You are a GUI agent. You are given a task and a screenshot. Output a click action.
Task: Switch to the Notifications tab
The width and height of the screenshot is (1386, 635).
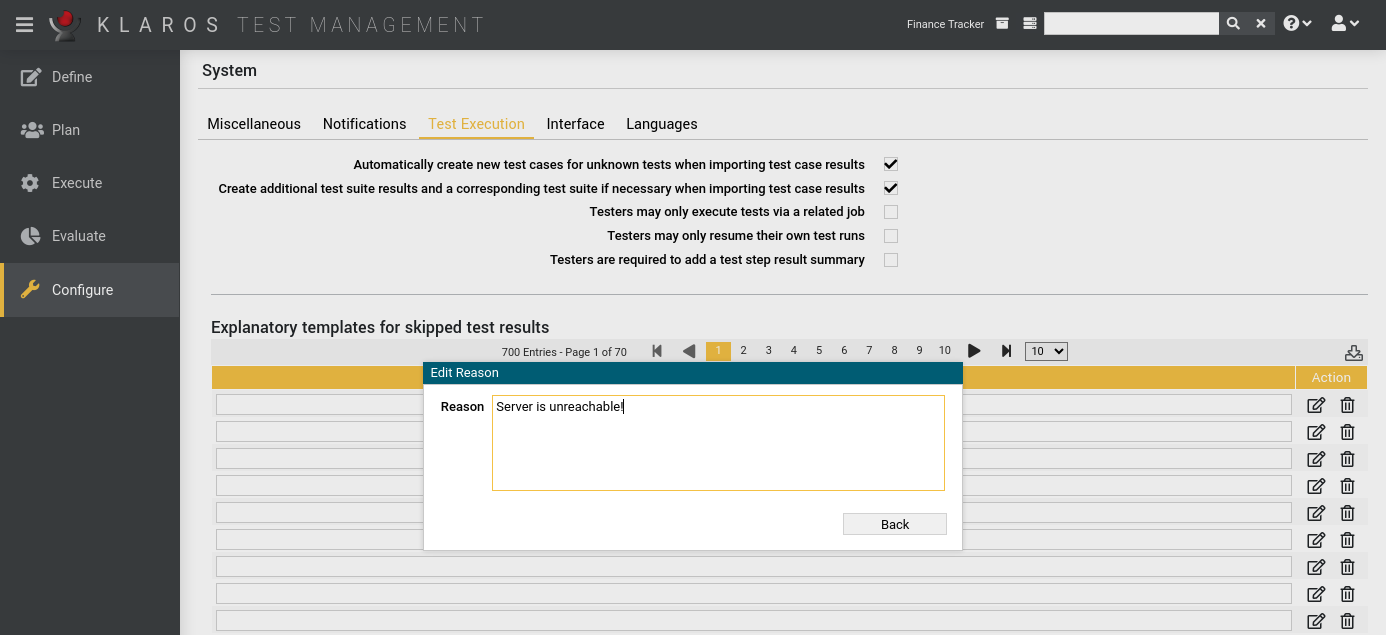tap(364, 123)
